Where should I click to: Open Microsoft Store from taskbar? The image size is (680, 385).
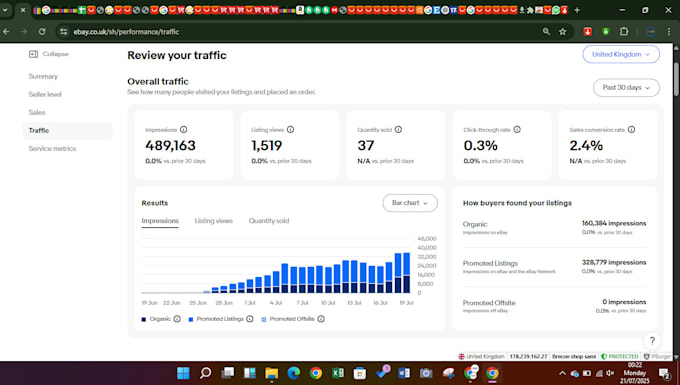point(360,373)
